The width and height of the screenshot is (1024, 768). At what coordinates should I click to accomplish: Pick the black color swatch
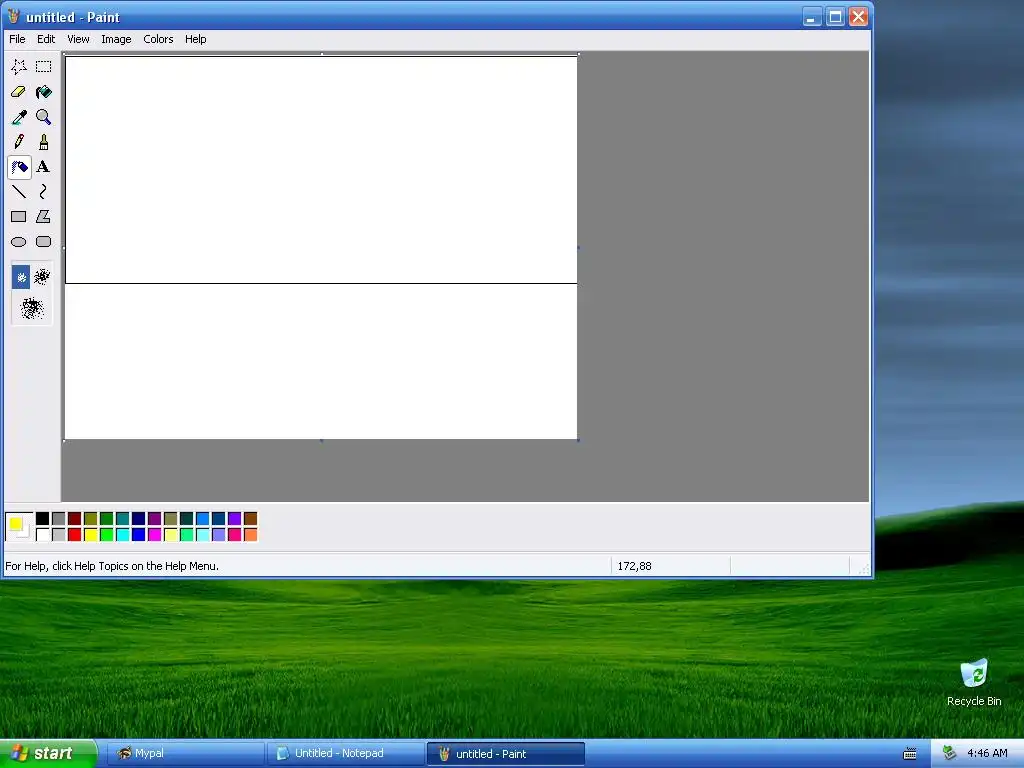42,519
